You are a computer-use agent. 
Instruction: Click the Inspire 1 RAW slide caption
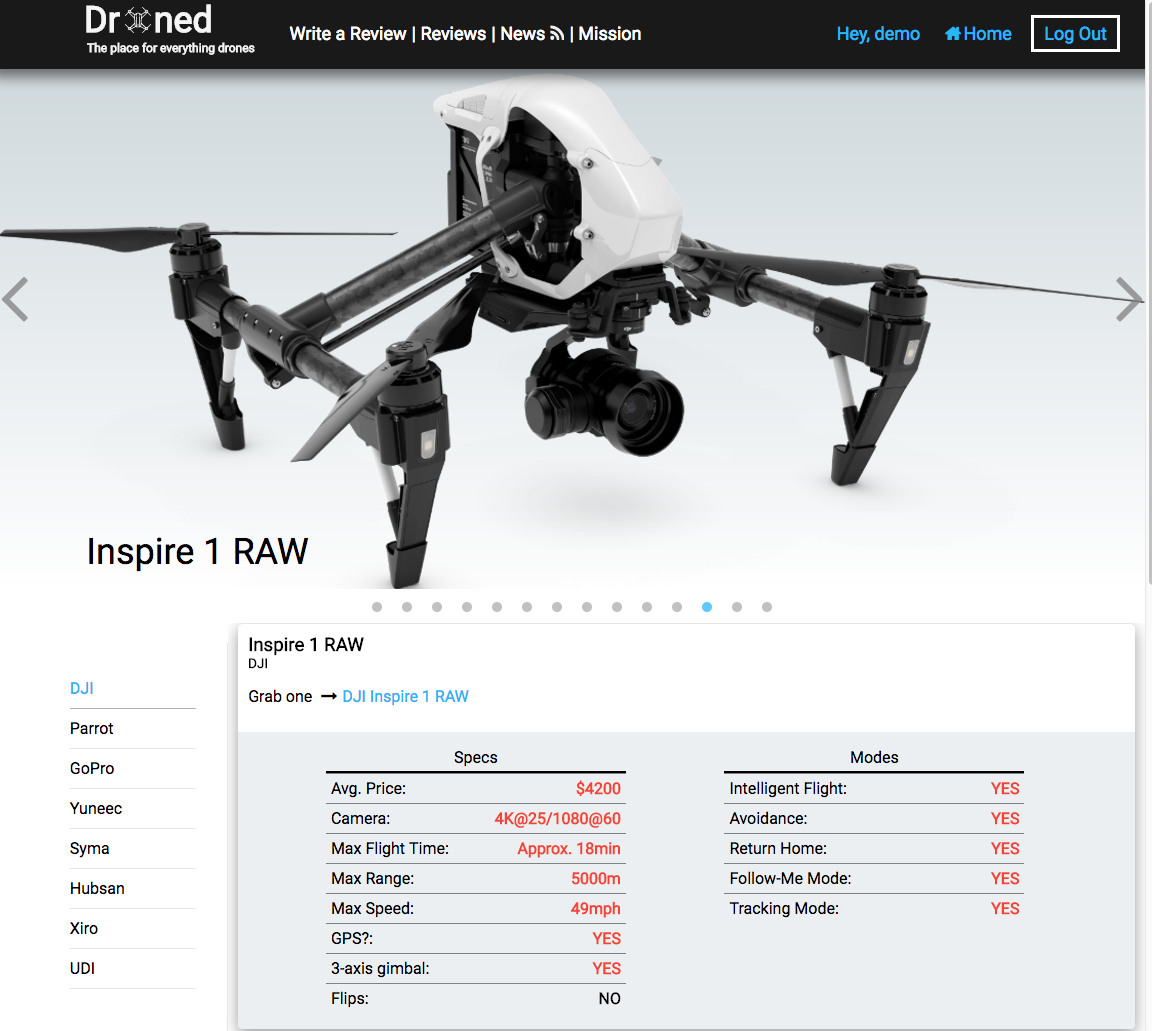[198, 551]
